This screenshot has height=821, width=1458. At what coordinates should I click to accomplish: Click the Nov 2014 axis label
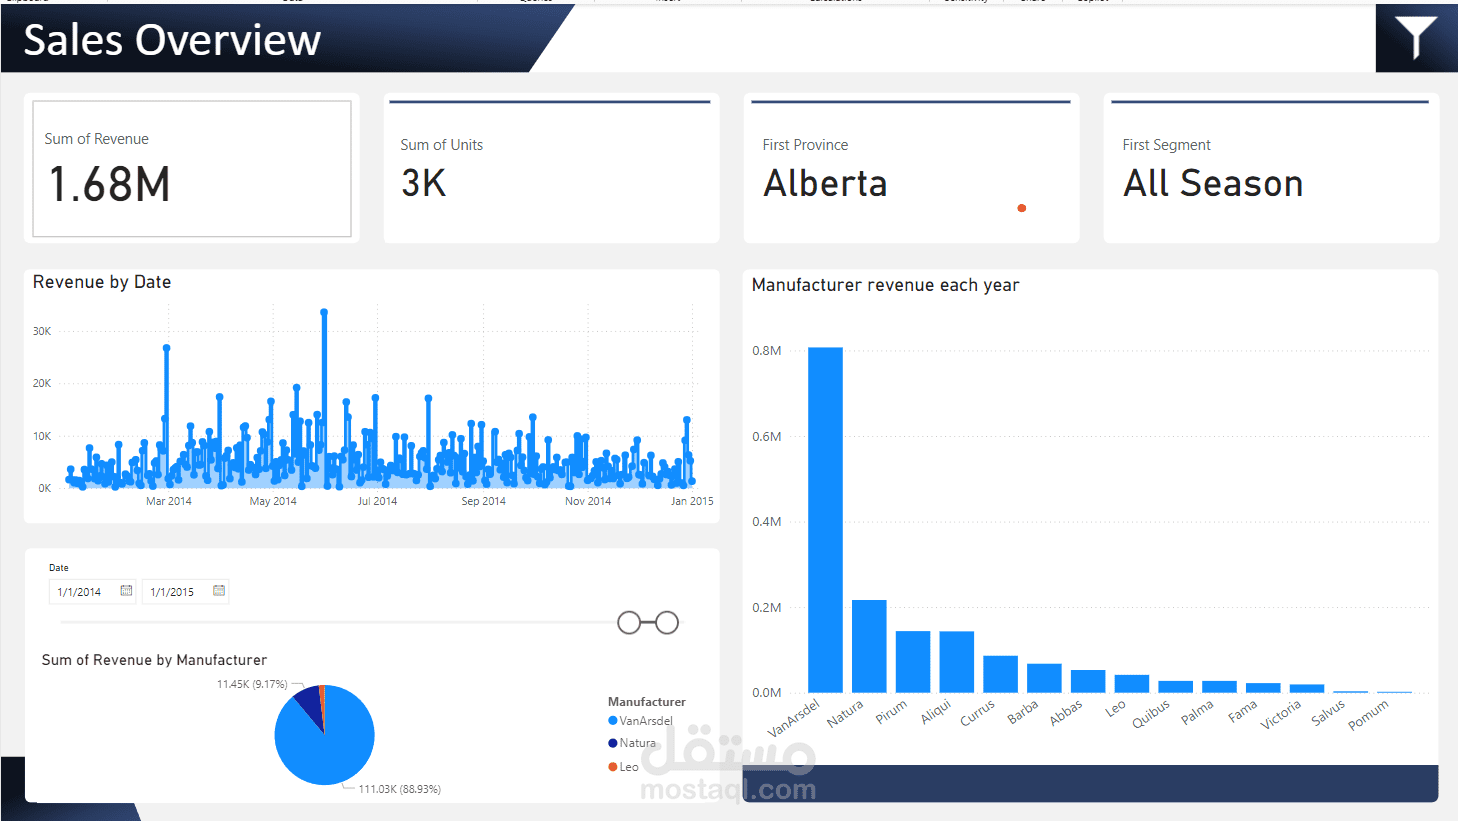[x=588, y=501]
